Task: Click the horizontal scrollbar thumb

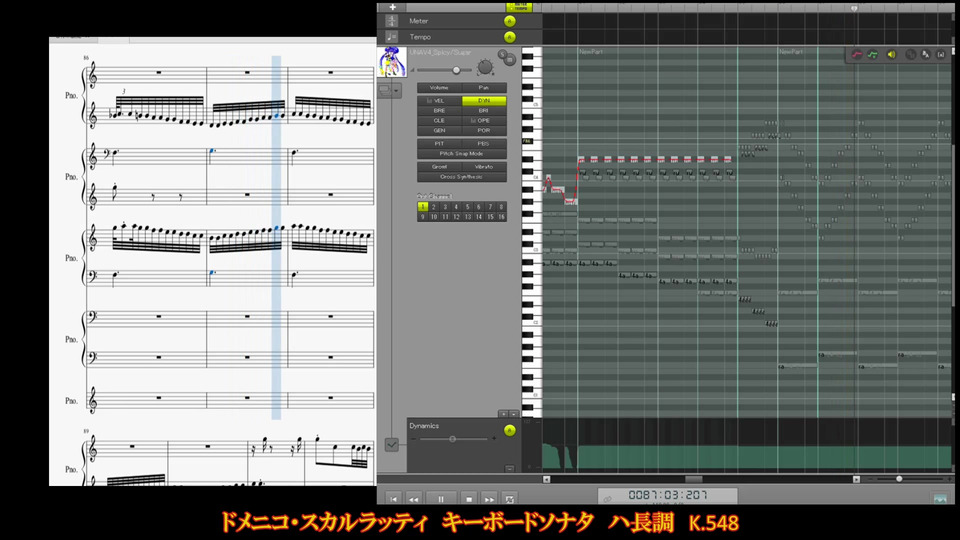Action: tap(694, 479)
